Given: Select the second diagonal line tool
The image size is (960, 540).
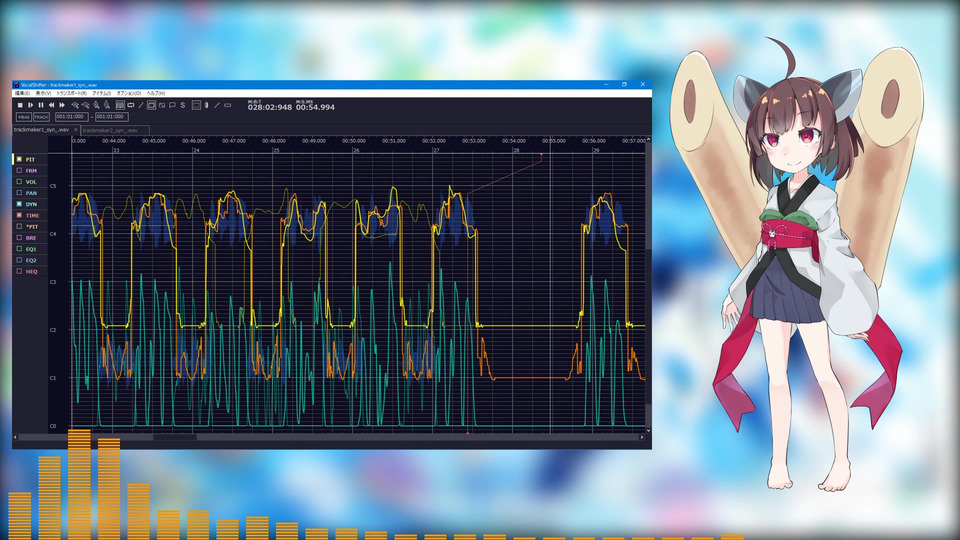Looking at the screenshot, I should tap(217, 105).
